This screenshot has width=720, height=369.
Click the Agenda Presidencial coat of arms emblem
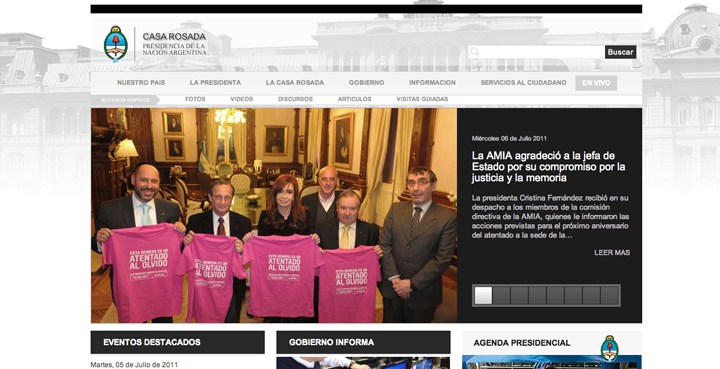point(609,348)
